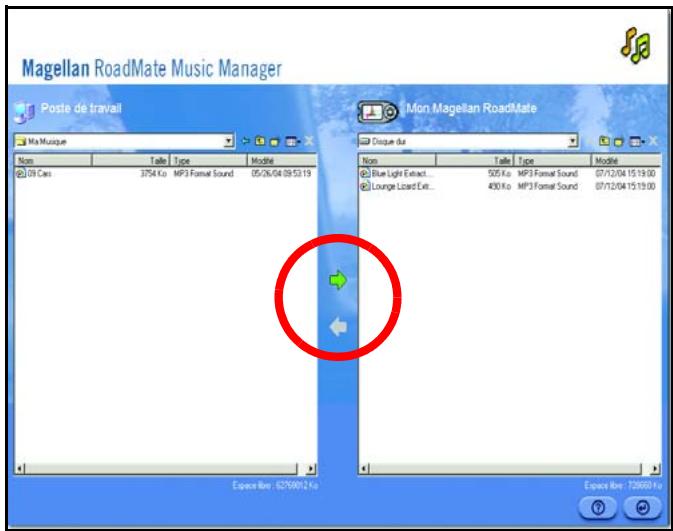Screen dimensions: 673x531
Task: Click the Espace libre text under left panel
Action: pyautogui.click(x=275, y=485)
